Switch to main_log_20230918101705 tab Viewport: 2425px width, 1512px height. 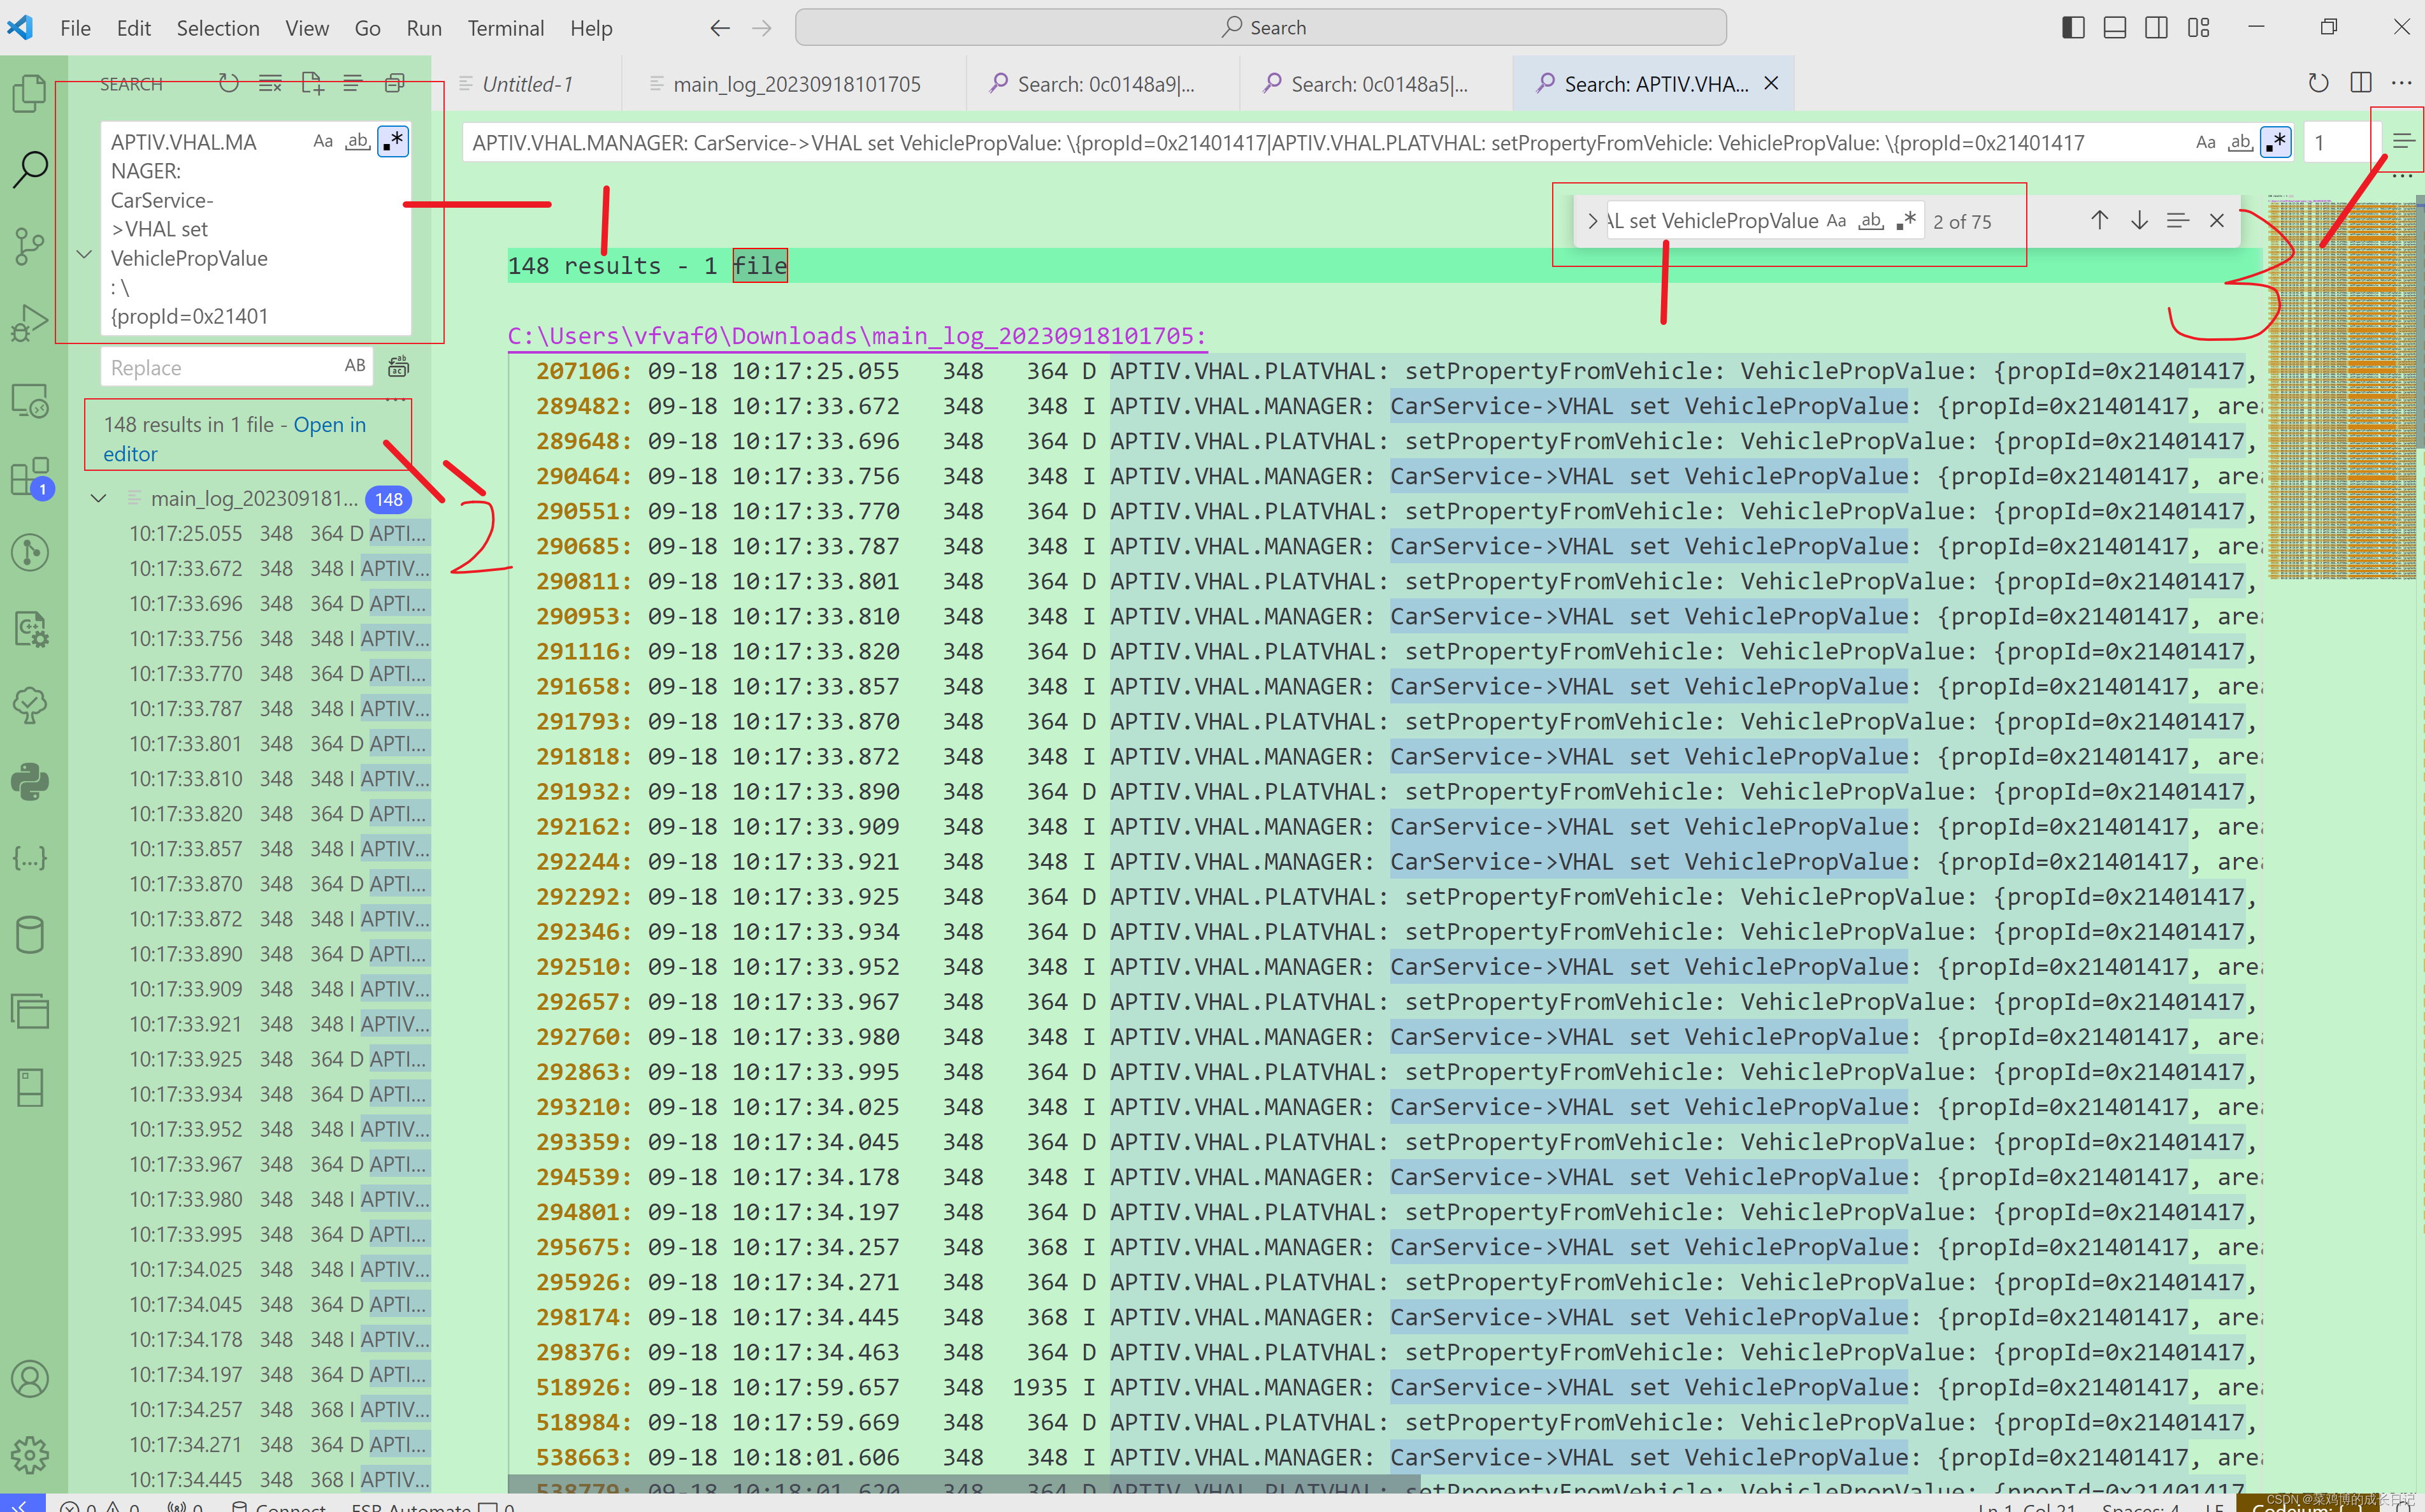(796, 84)
